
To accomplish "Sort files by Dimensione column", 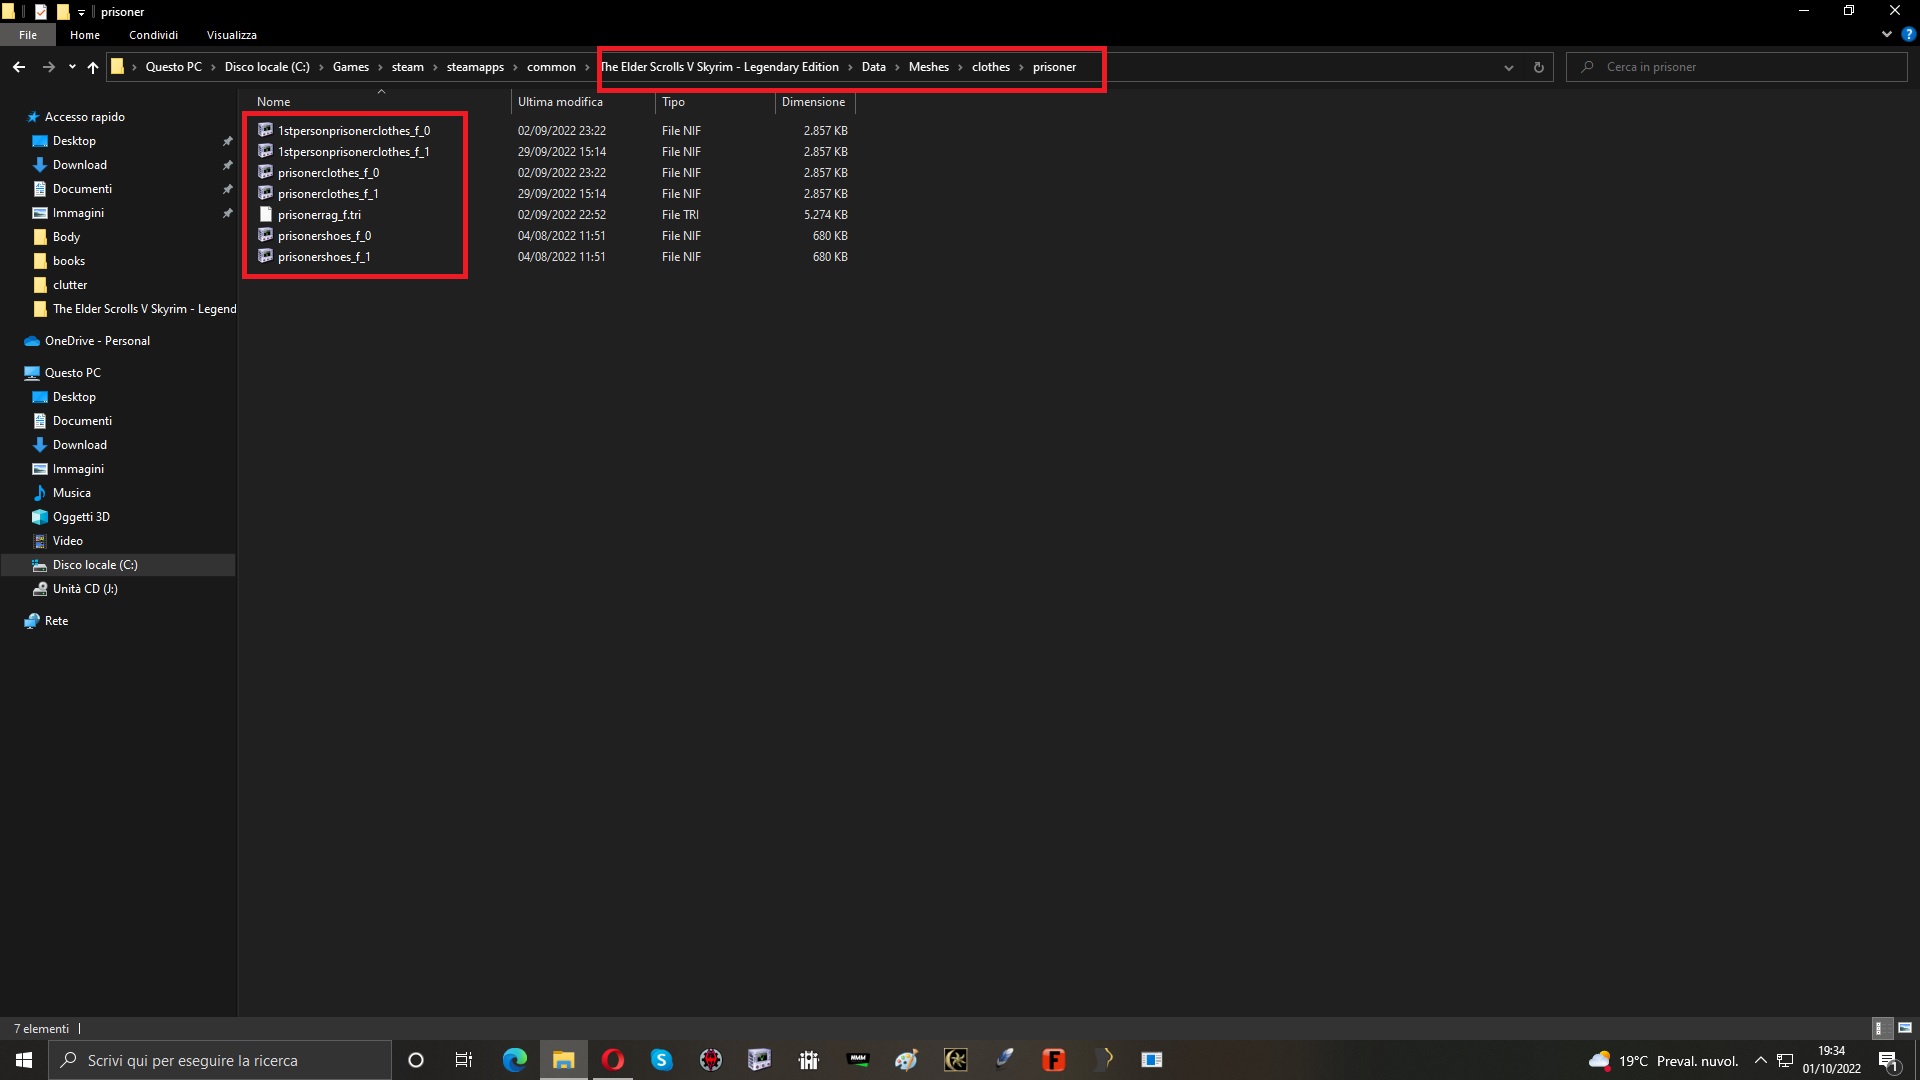I will point(814,102).
